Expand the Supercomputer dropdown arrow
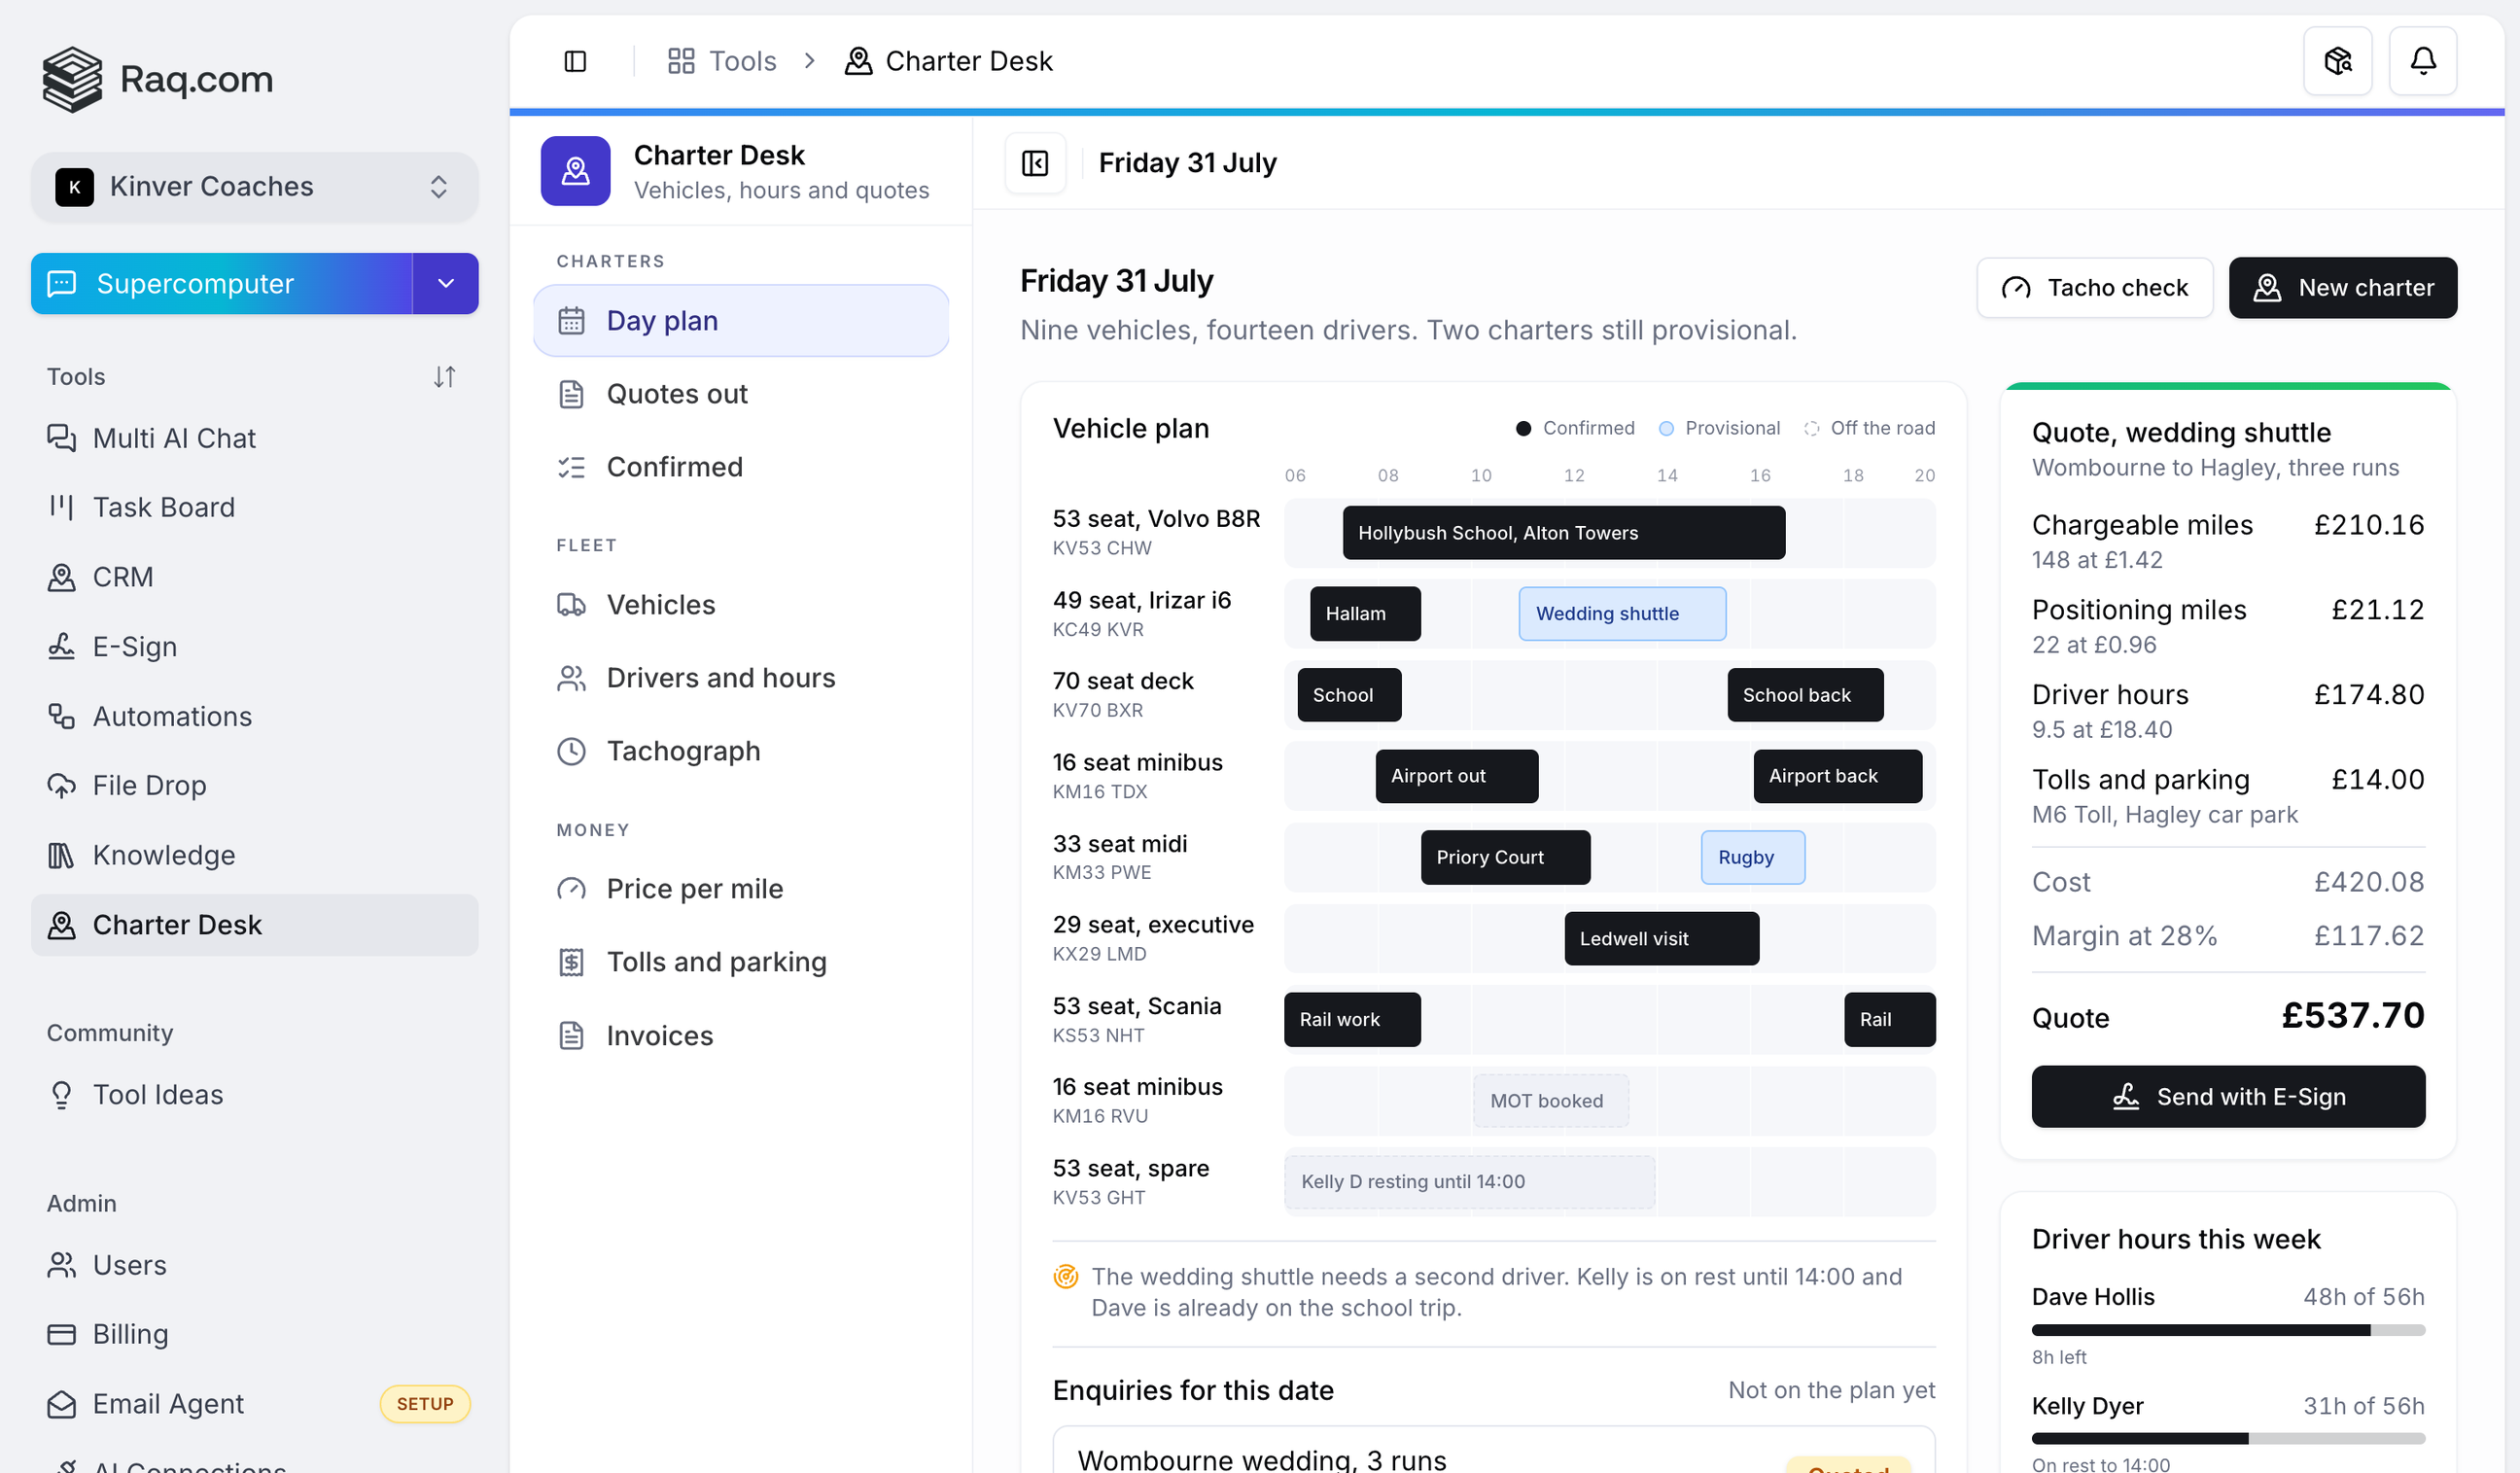The image size is (2520, 1473). tap(445, 284)
